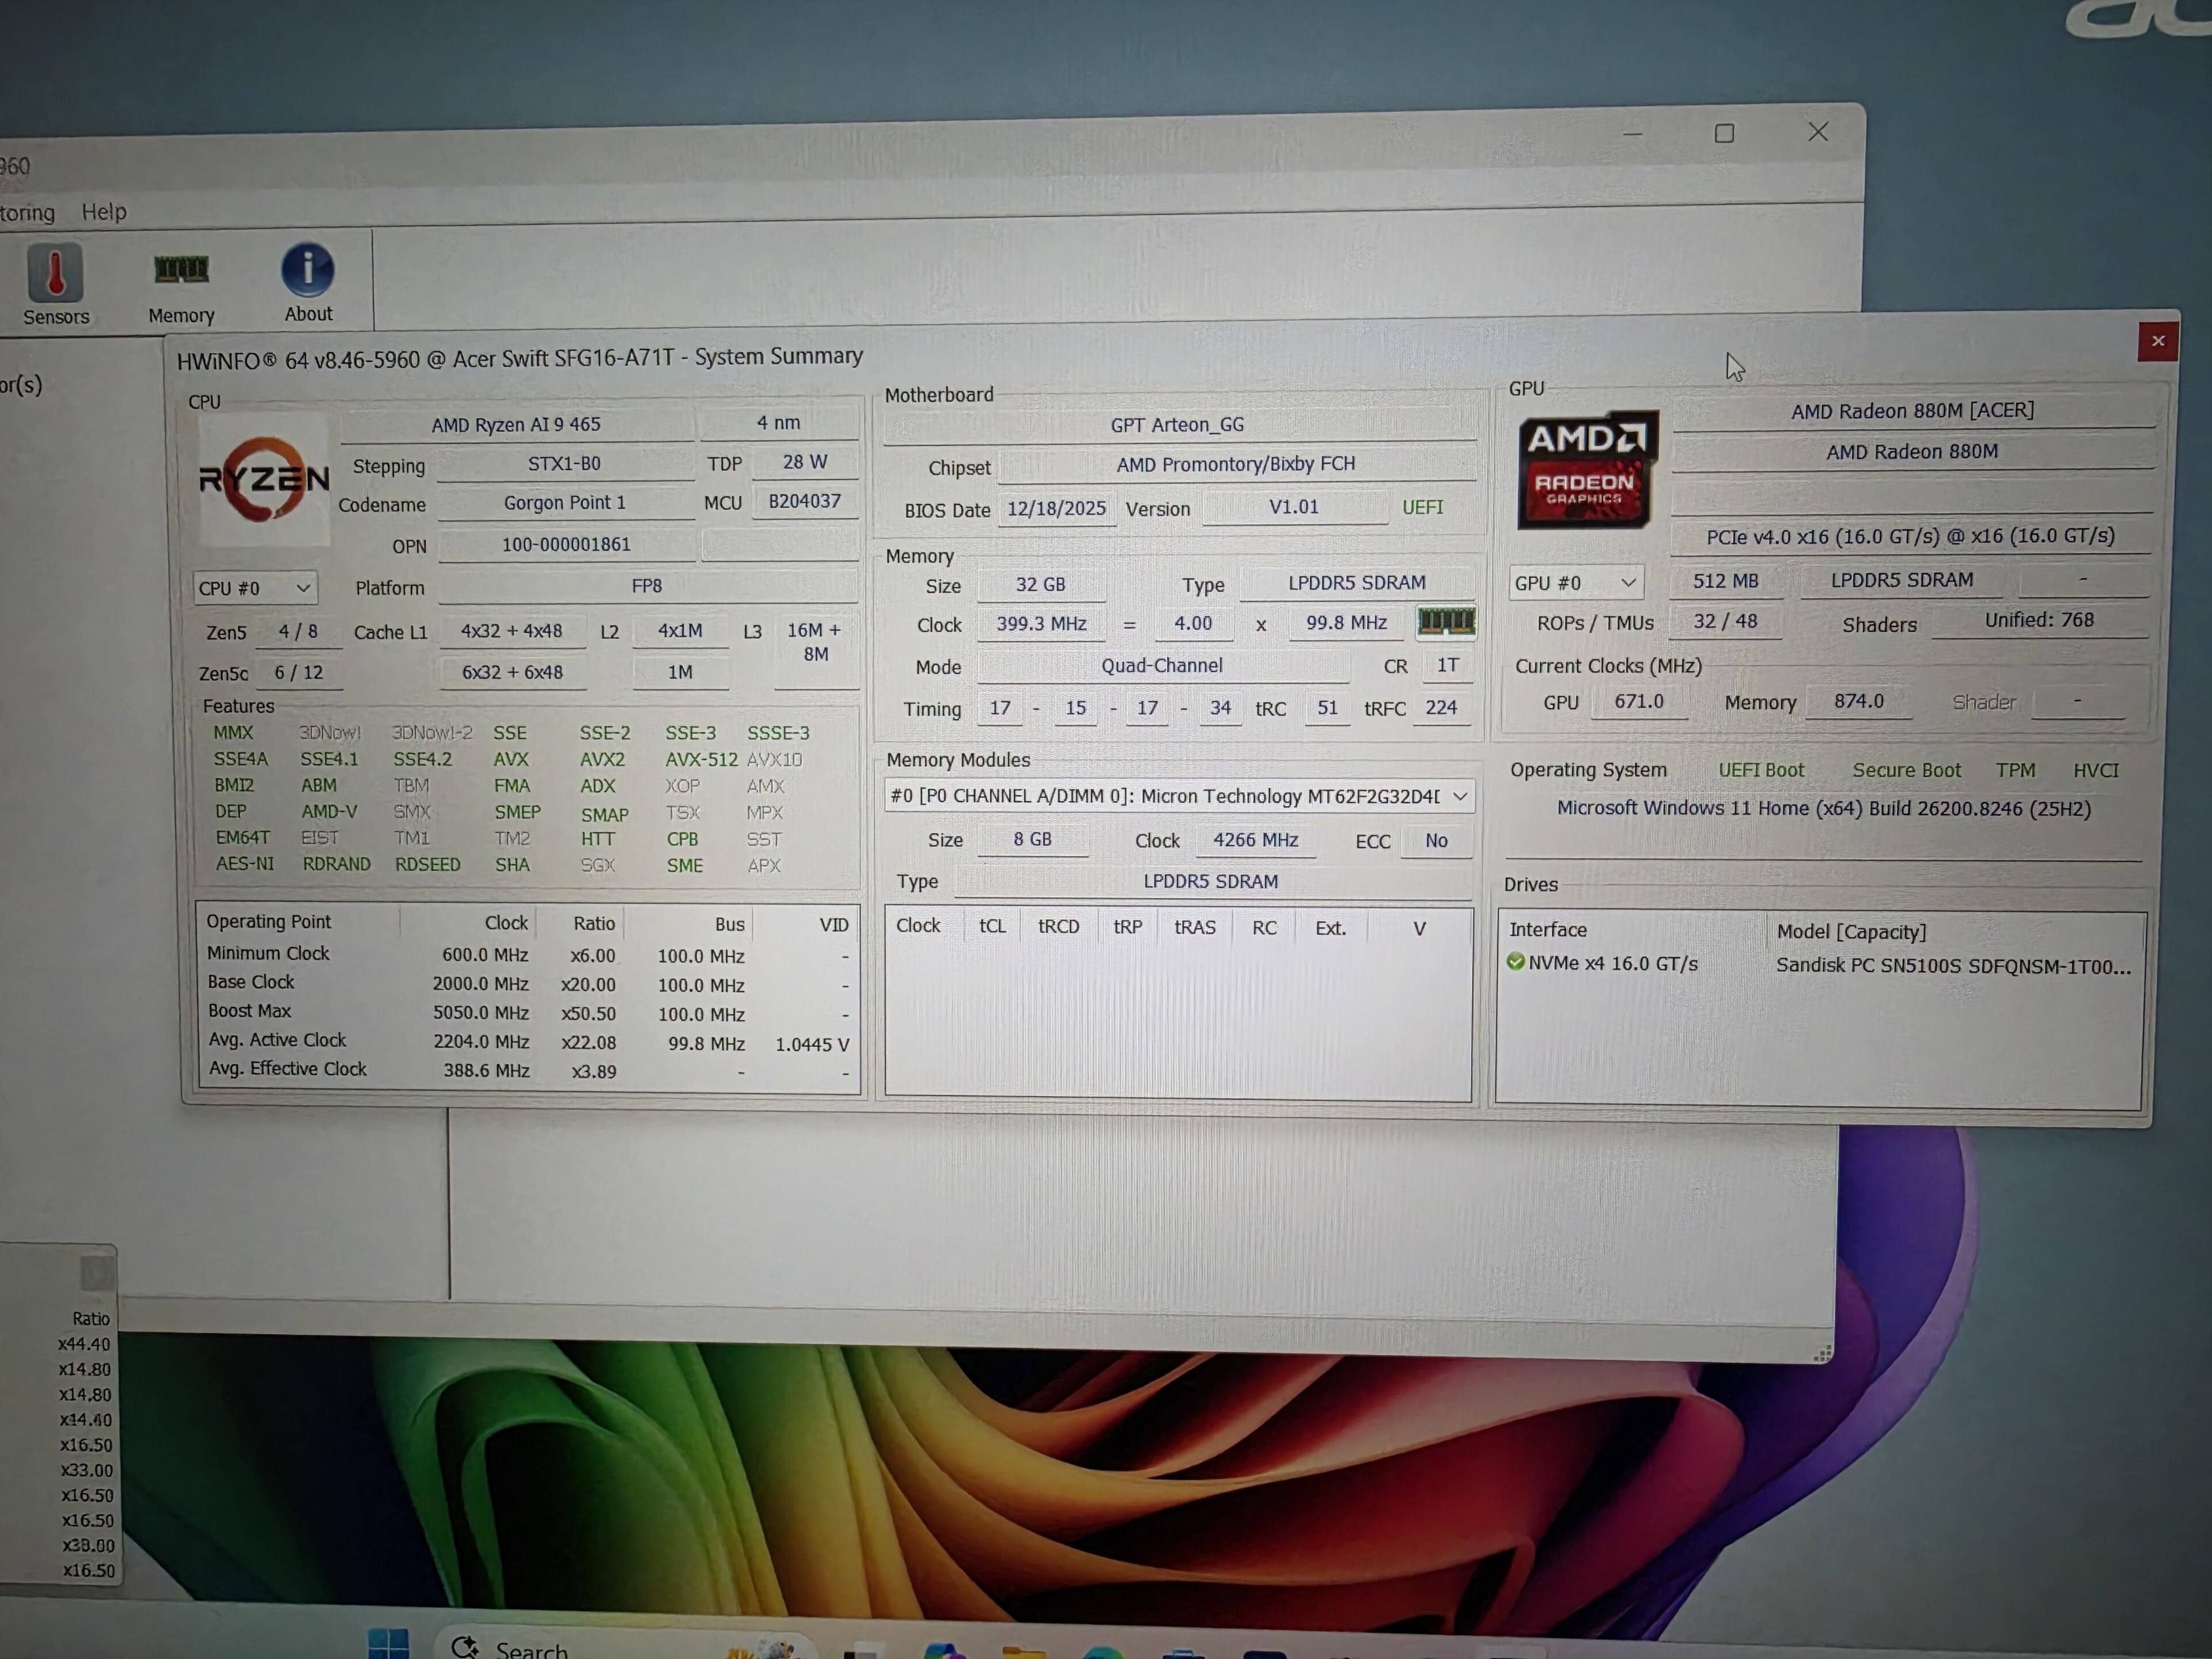Click the 8 GB module size
The height and width of the screenshot is (1659, 2212).
pyautogui.click(x=1033, y=840)
